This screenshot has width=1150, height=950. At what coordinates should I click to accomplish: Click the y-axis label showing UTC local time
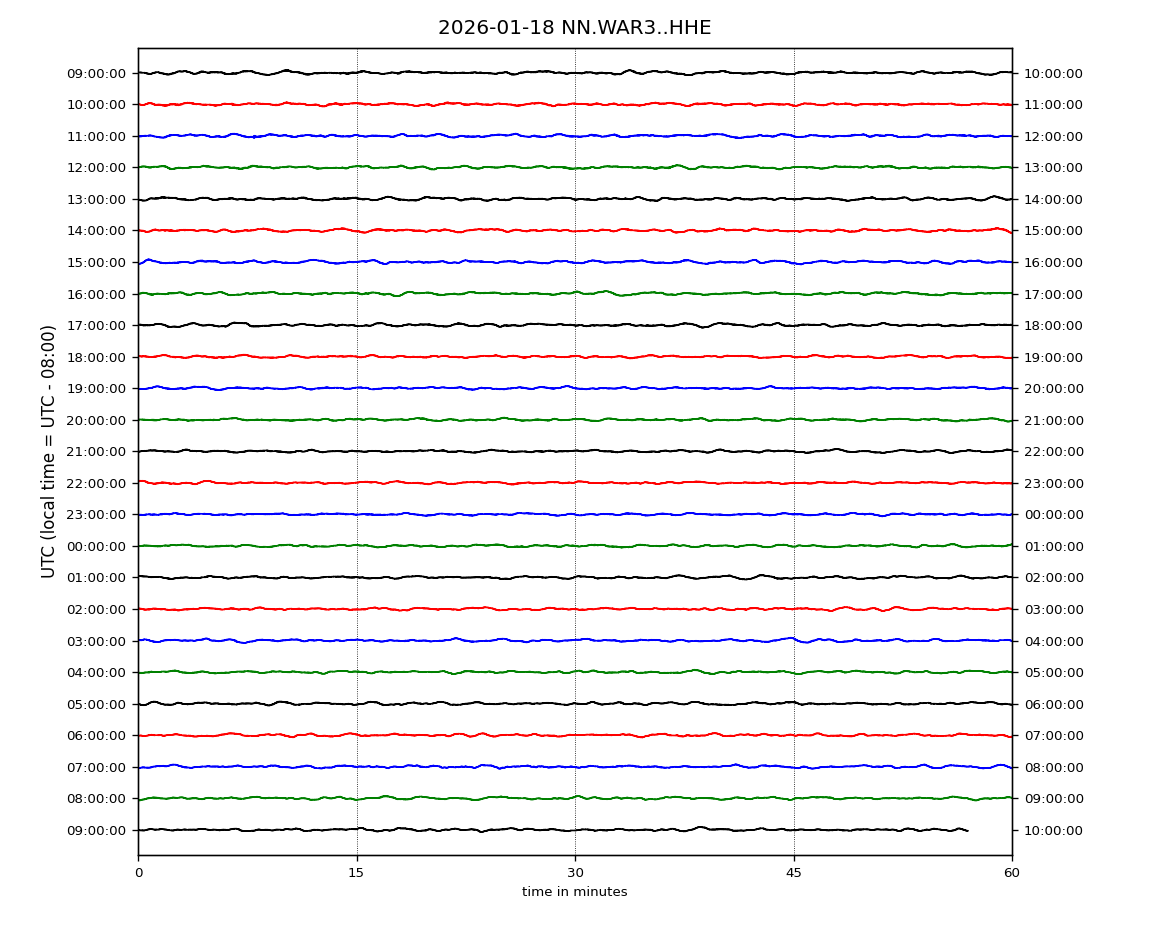(49, 451)
